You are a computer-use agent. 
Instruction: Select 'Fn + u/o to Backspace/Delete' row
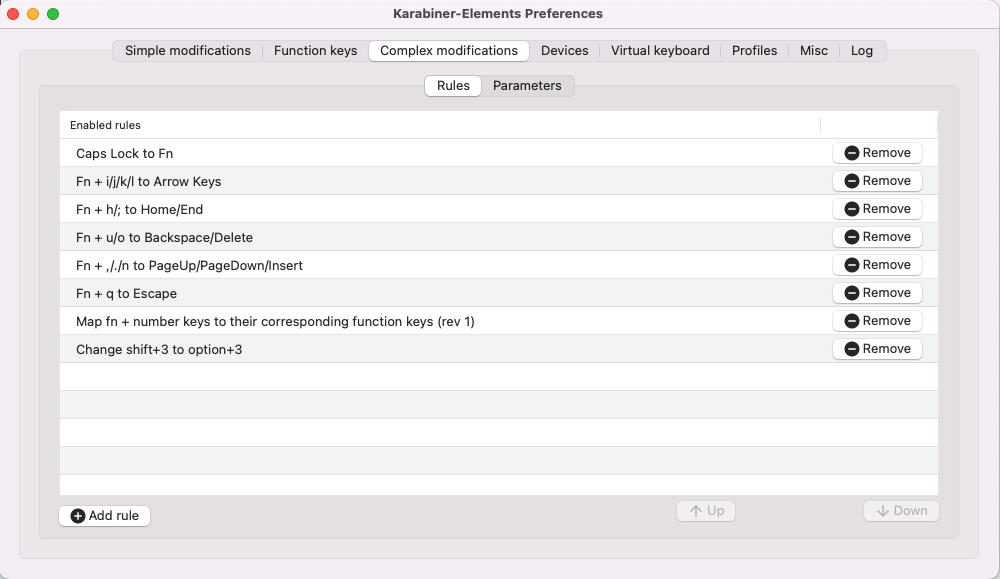coord(499,237)
